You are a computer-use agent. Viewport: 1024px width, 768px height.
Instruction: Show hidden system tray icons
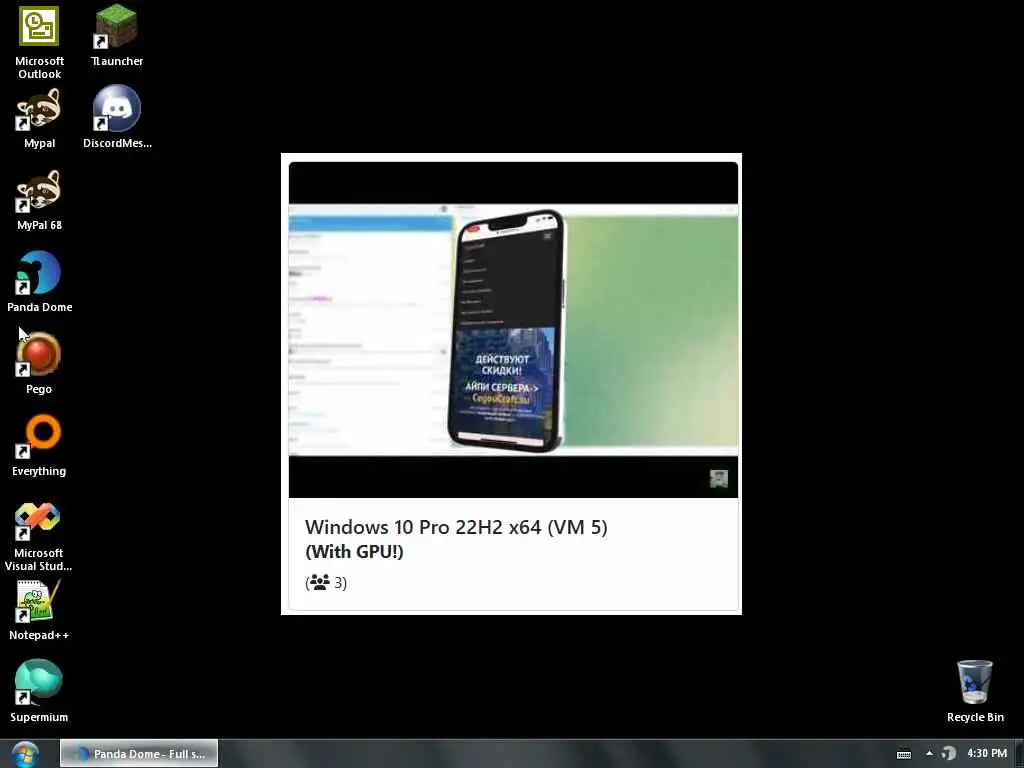click(x=929, y=753)
